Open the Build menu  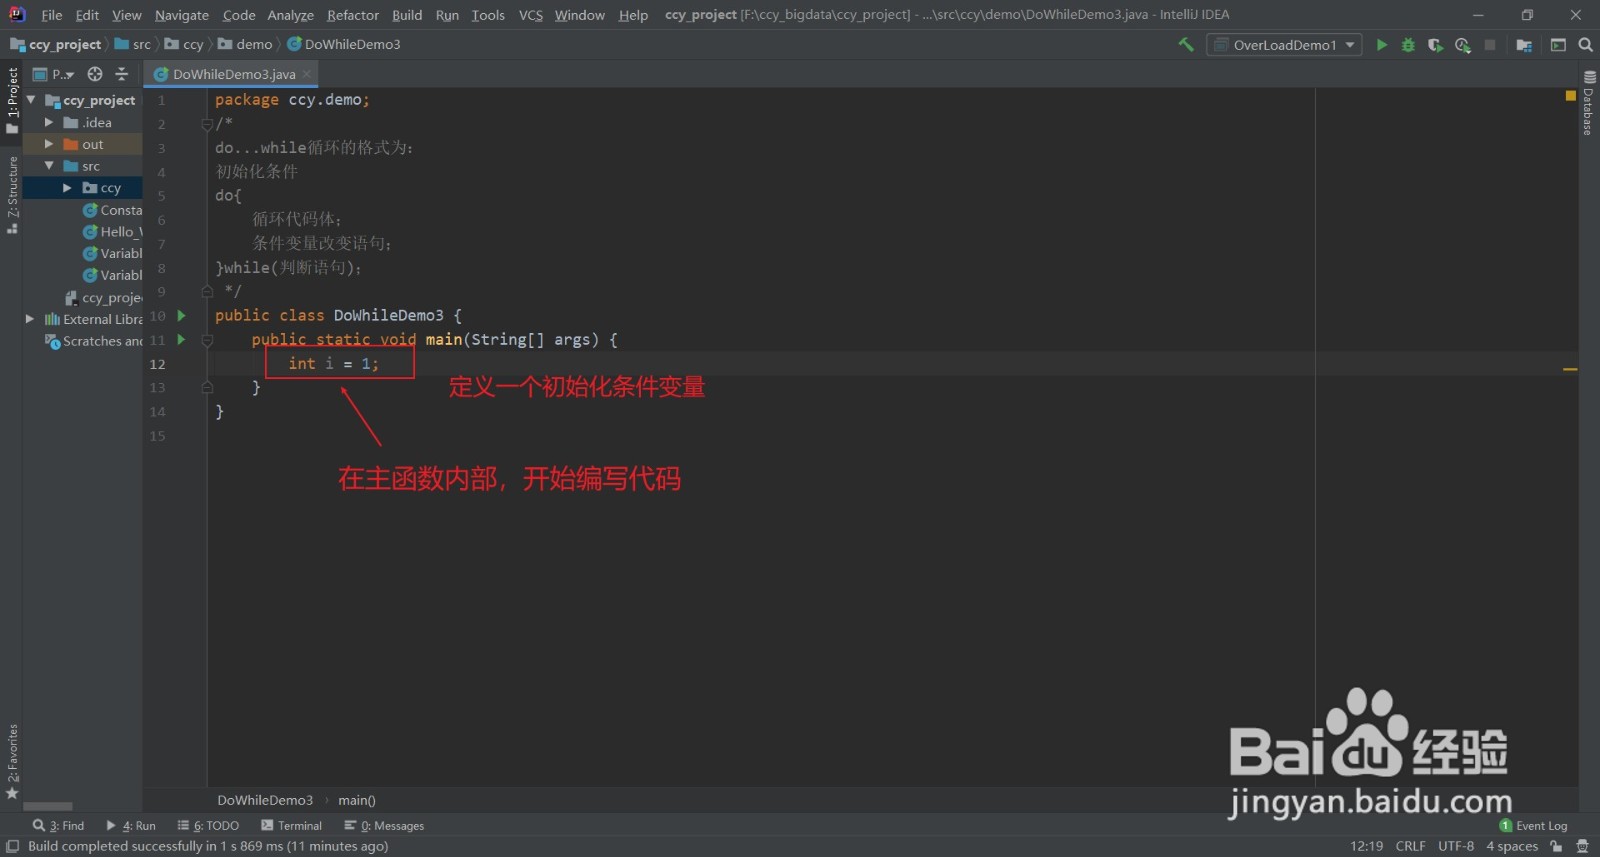pos(407,15)
